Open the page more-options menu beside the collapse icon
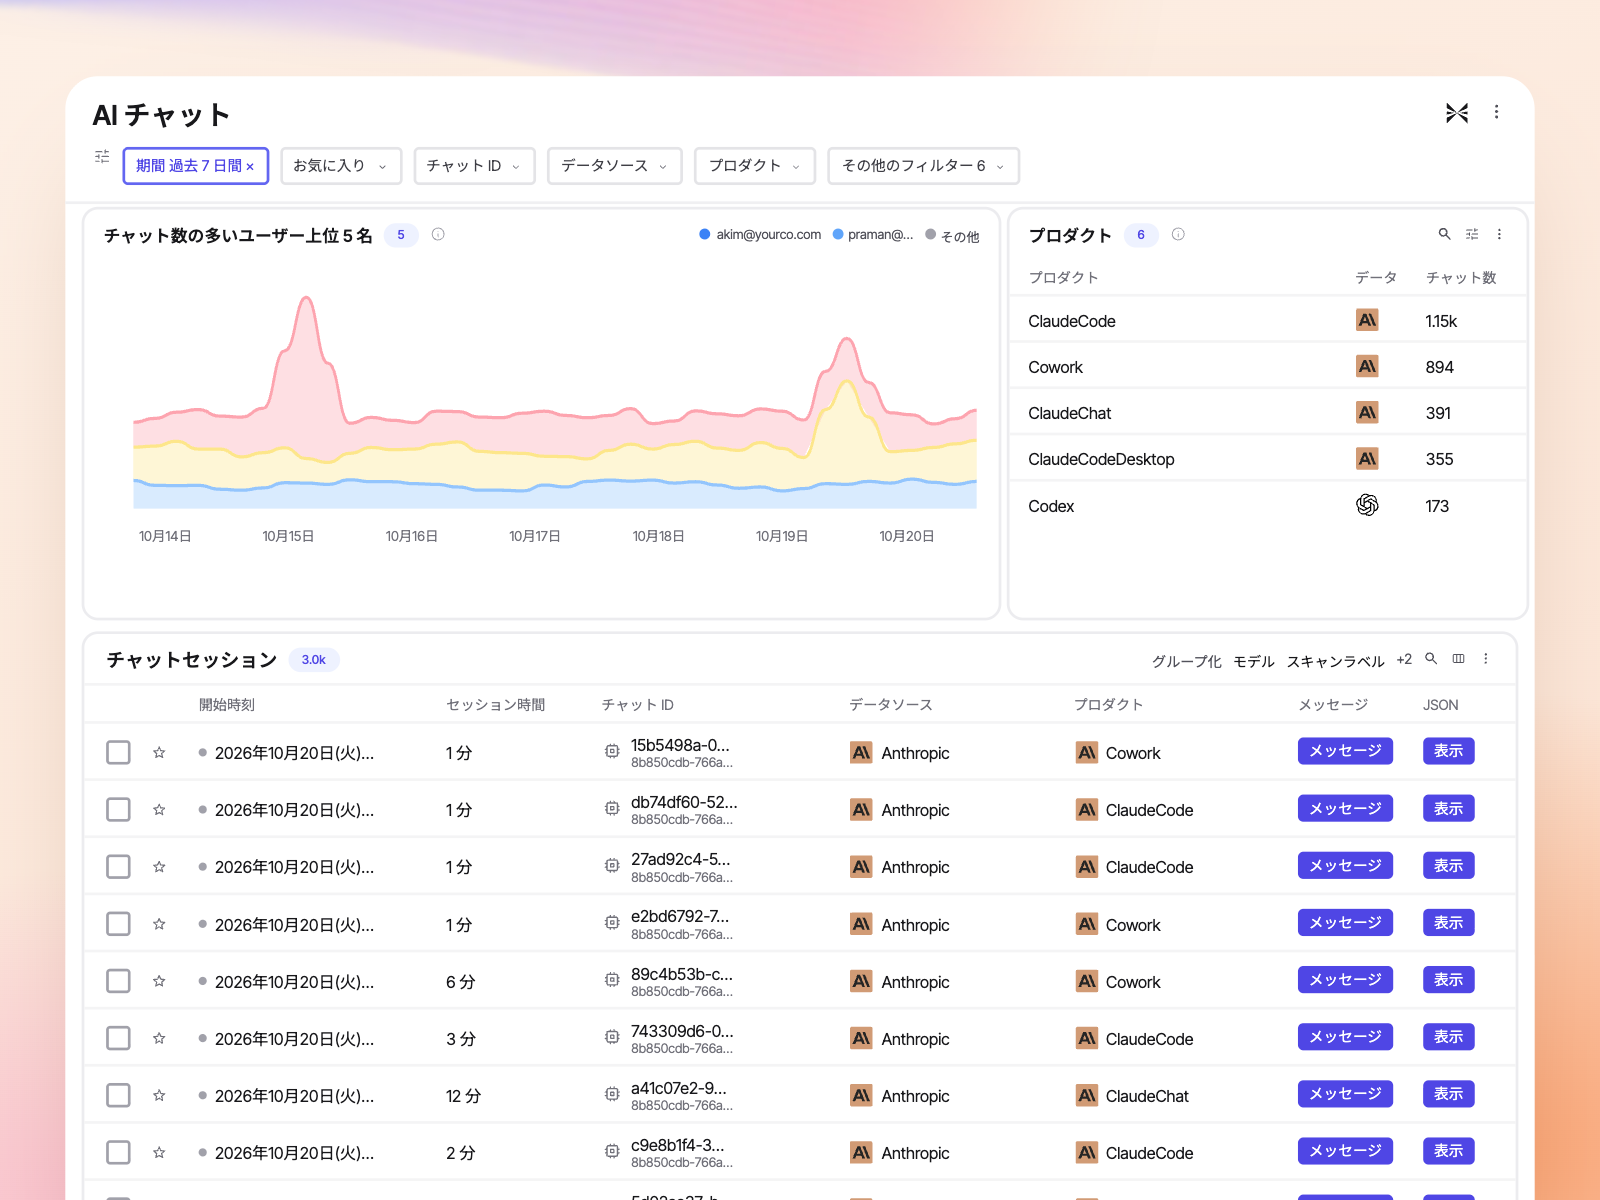The height and width of the screenshot is (1200, 1600). 1496,112
